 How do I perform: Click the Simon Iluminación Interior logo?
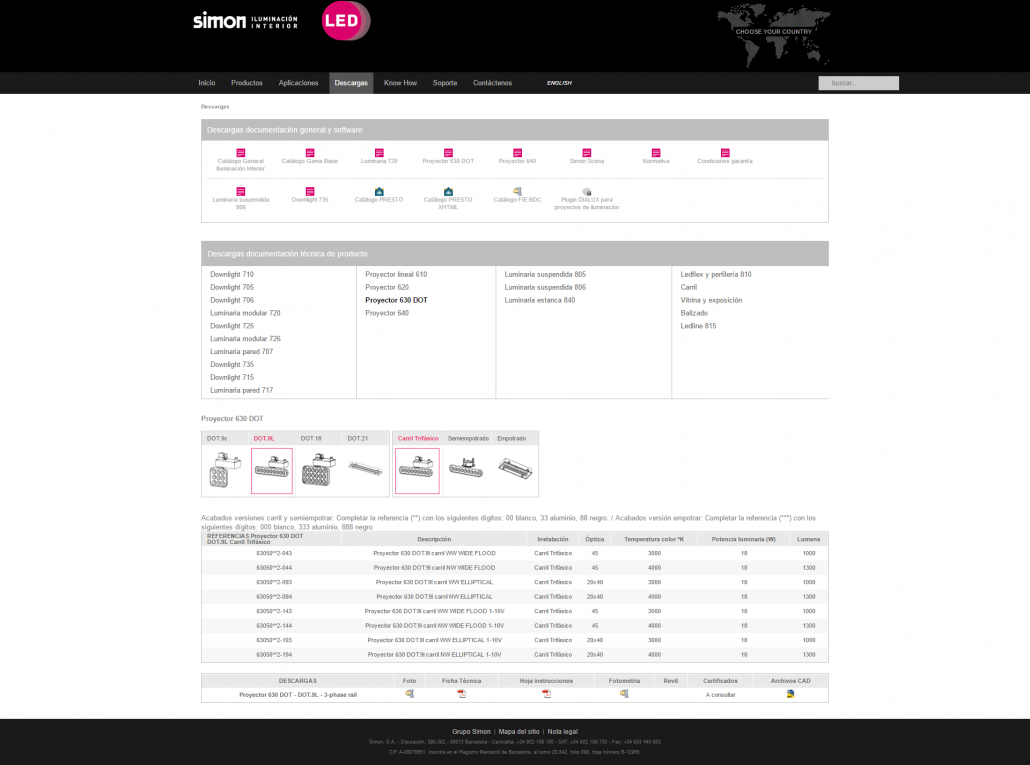coord(245,20)
